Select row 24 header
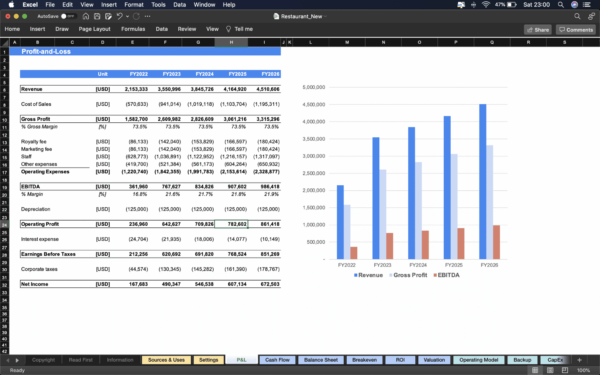Screen dimensions: 600x375 click(x=5, y=224)
